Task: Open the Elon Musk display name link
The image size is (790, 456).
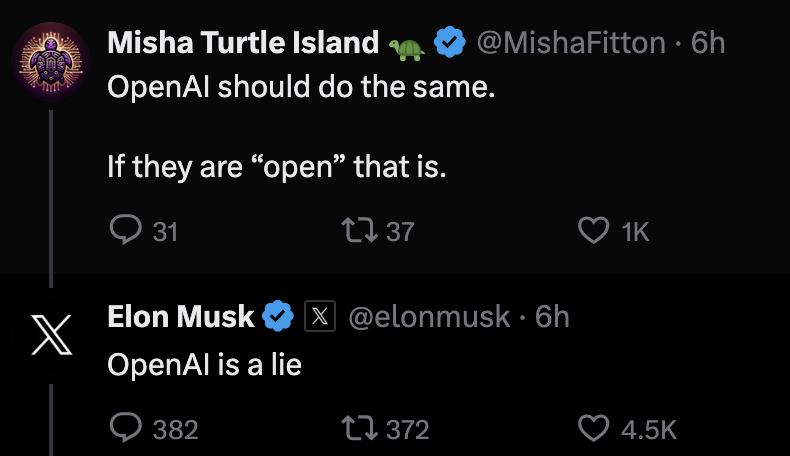Action: coord(181,317)
